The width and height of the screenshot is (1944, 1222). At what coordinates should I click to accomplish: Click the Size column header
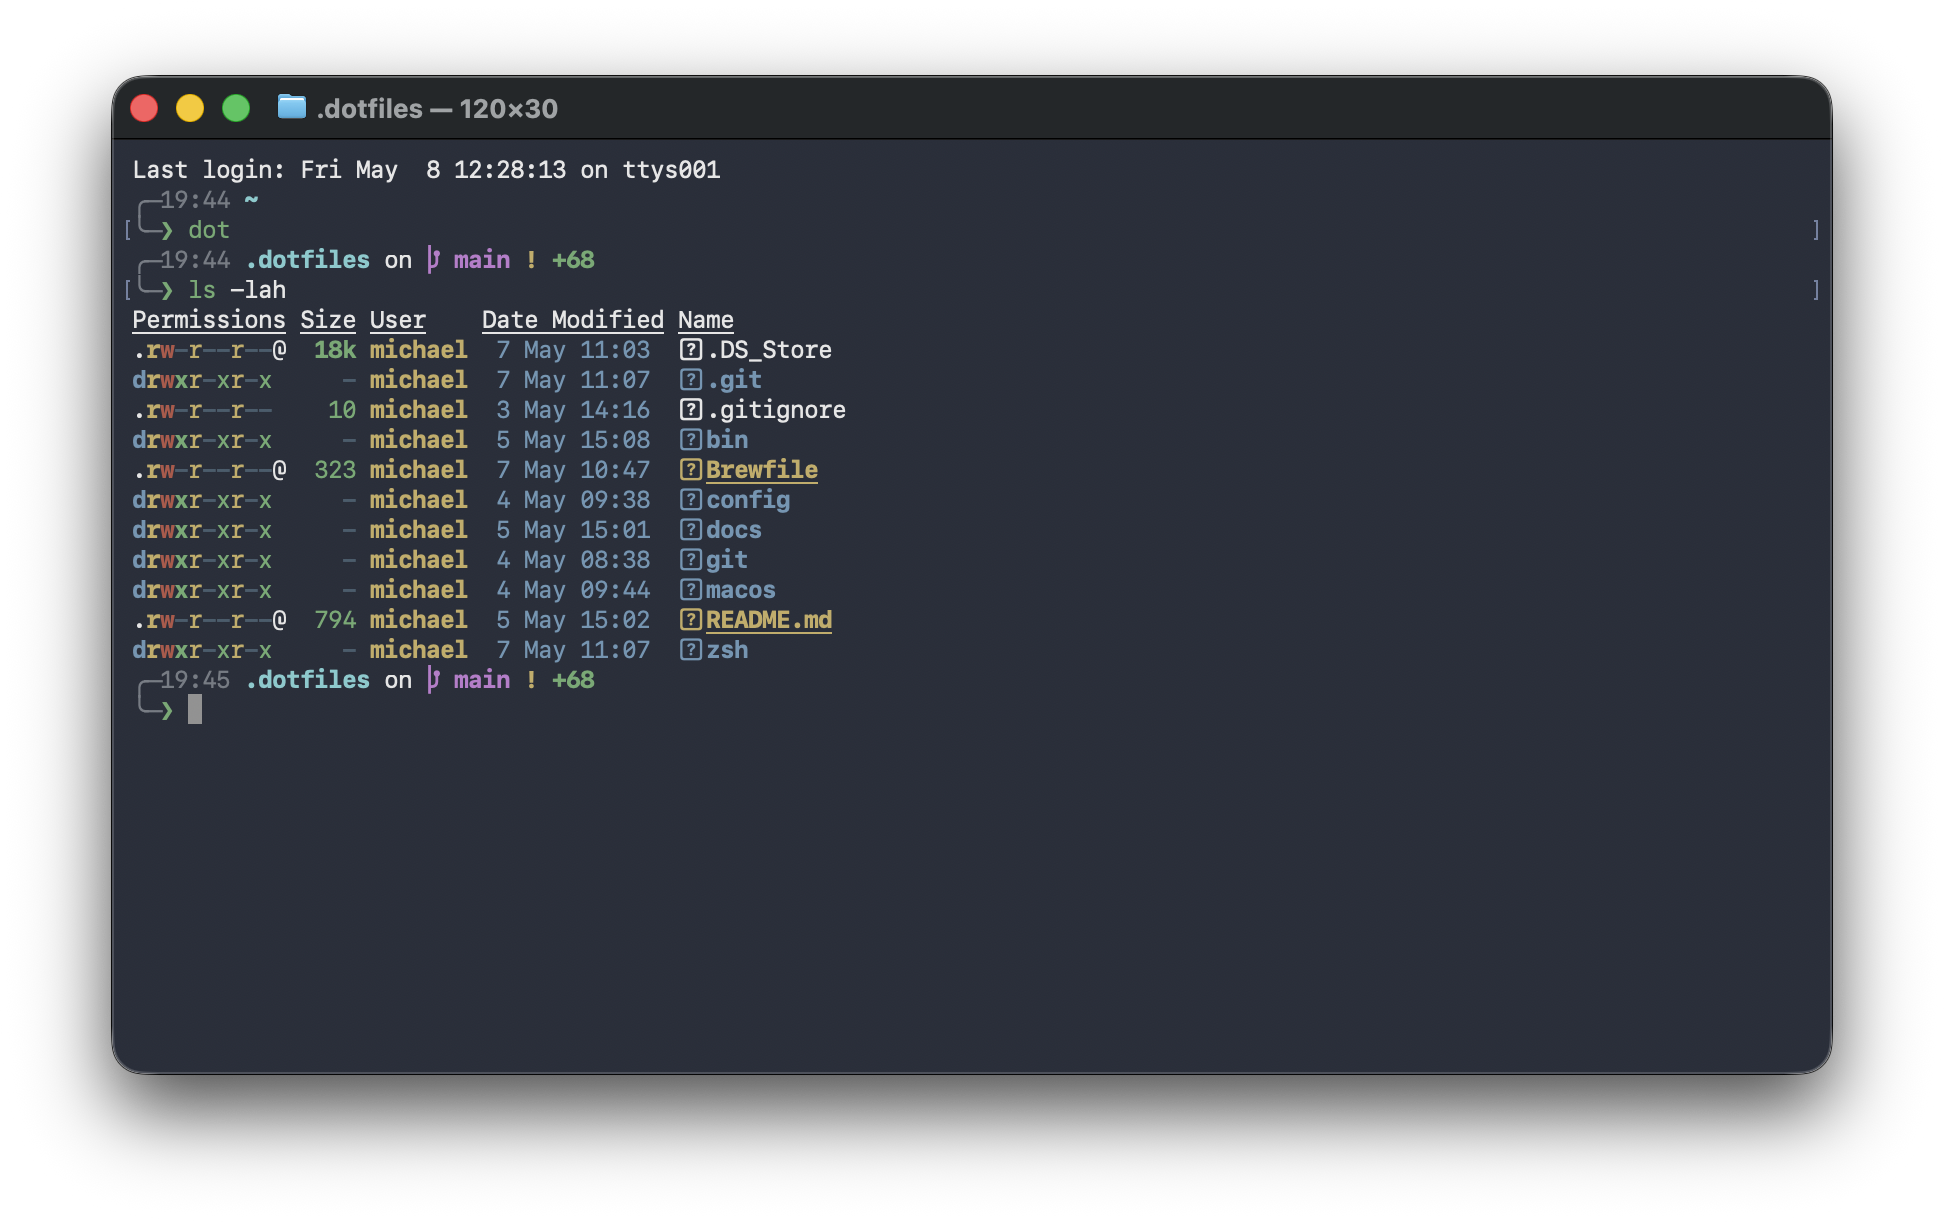pyautogui.click(x=328, y=320)
